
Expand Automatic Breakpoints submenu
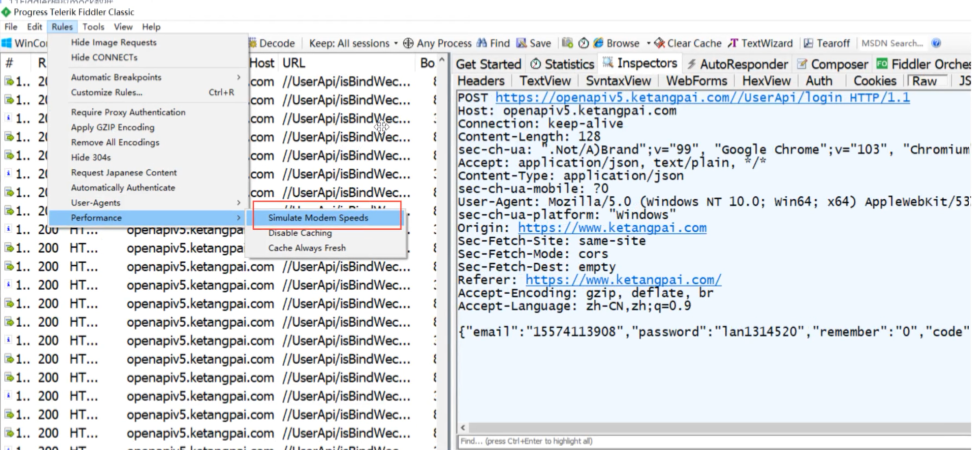pyautogui.click(x=149, y=77)
